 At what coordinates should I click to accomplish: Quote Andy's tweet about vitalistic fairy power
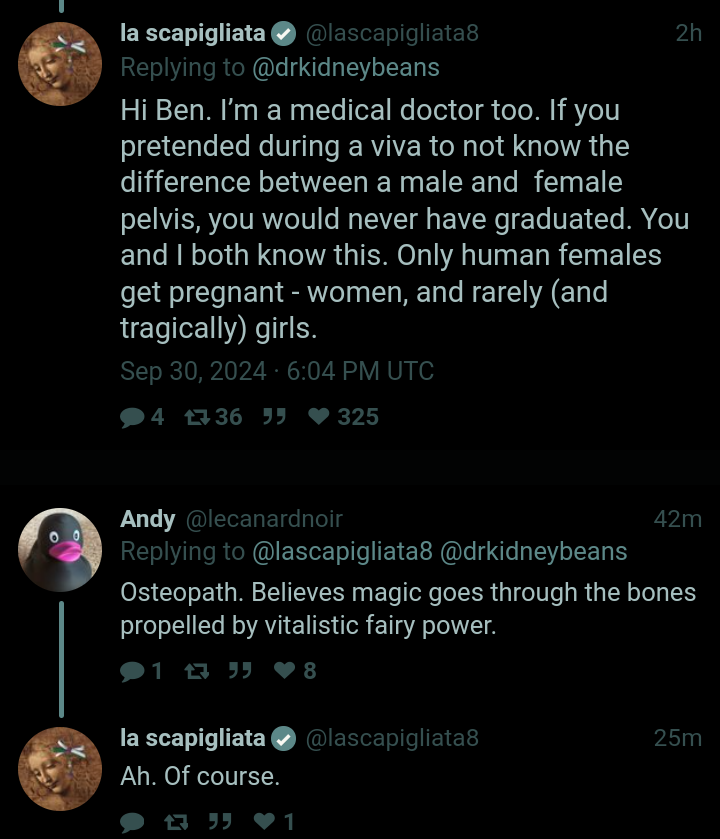click(239, 671)
